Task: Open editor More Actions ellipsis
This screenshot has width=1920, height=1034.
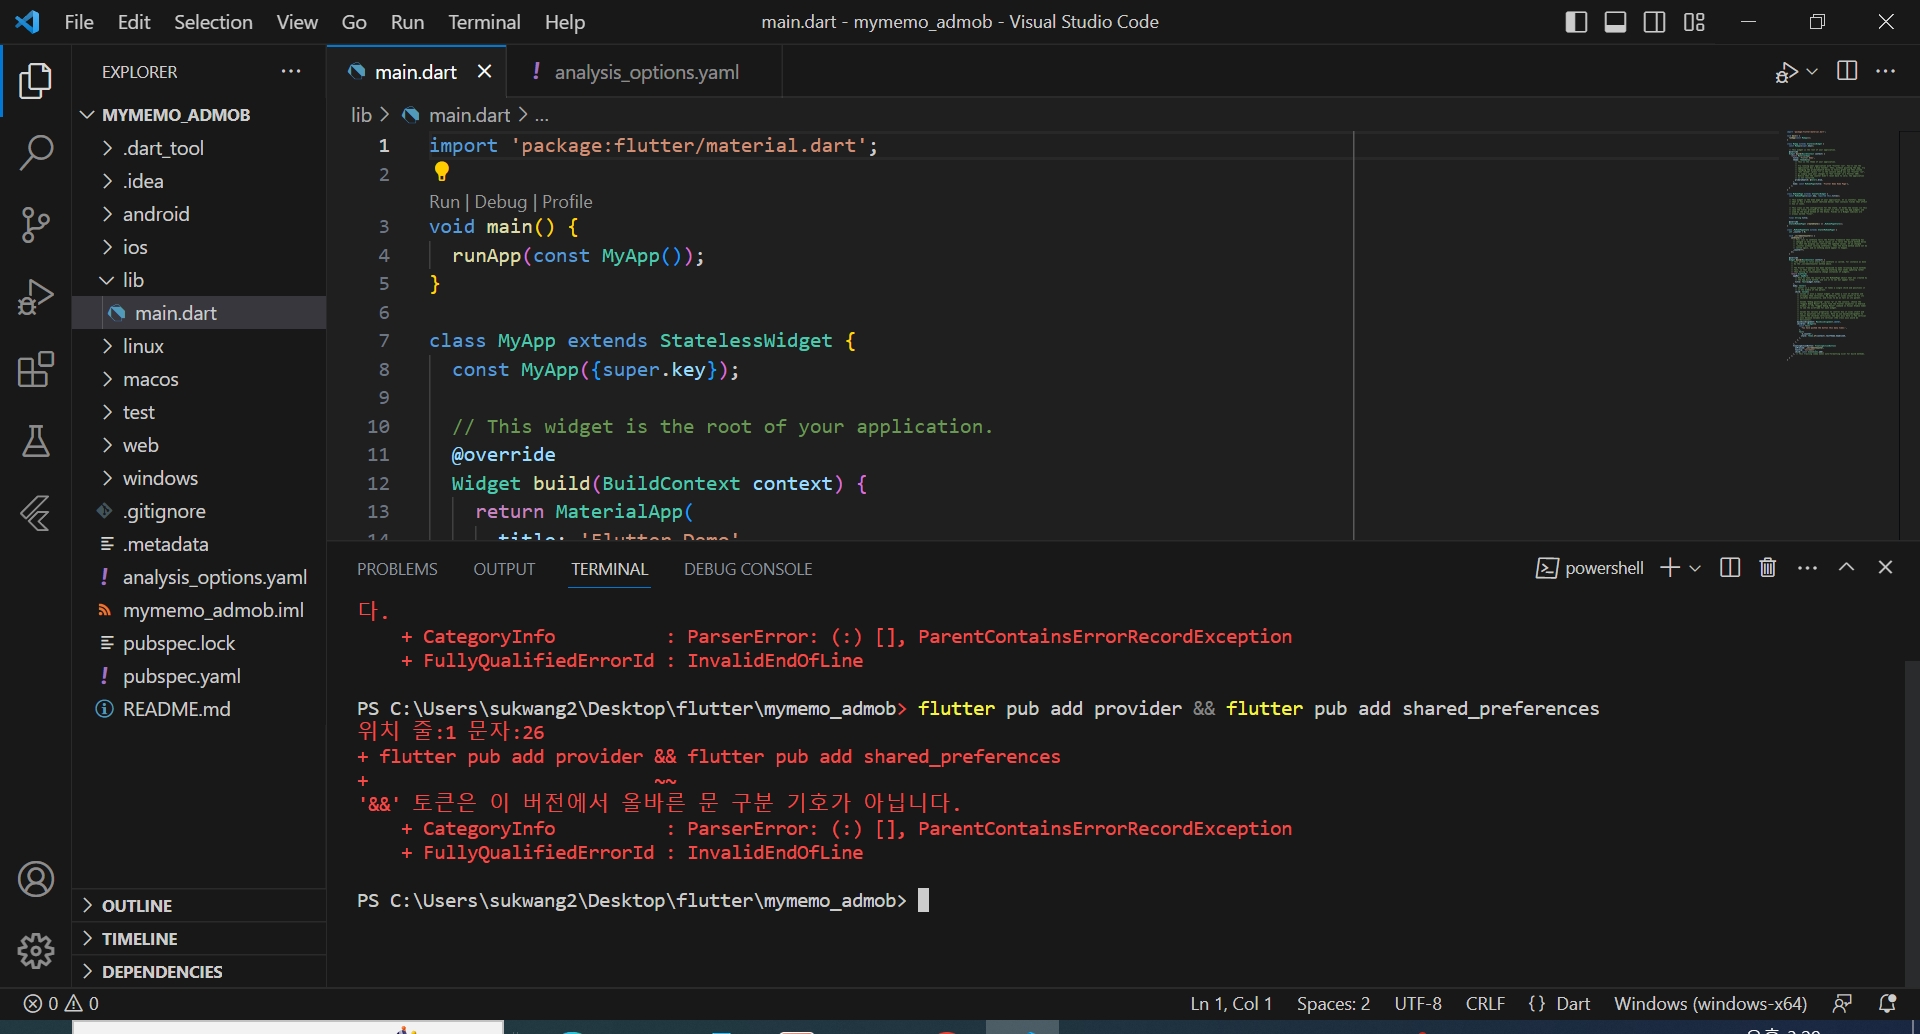Action: coord(1886,71)
